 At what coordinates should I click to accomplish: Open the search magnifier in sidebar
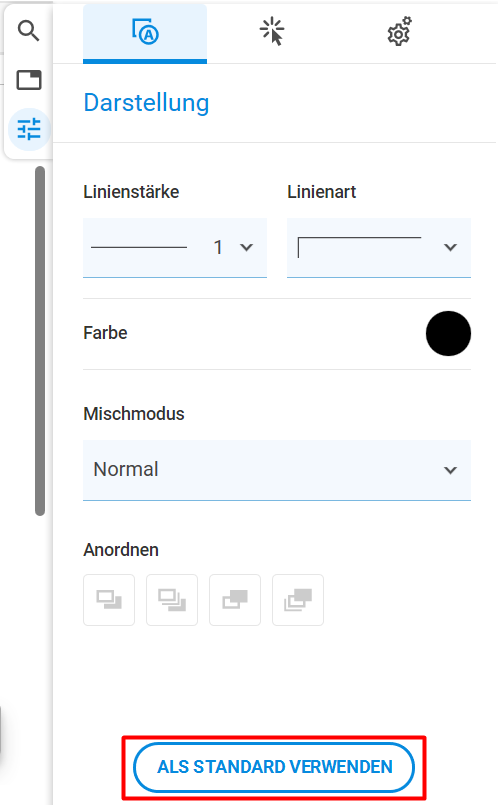28,31
